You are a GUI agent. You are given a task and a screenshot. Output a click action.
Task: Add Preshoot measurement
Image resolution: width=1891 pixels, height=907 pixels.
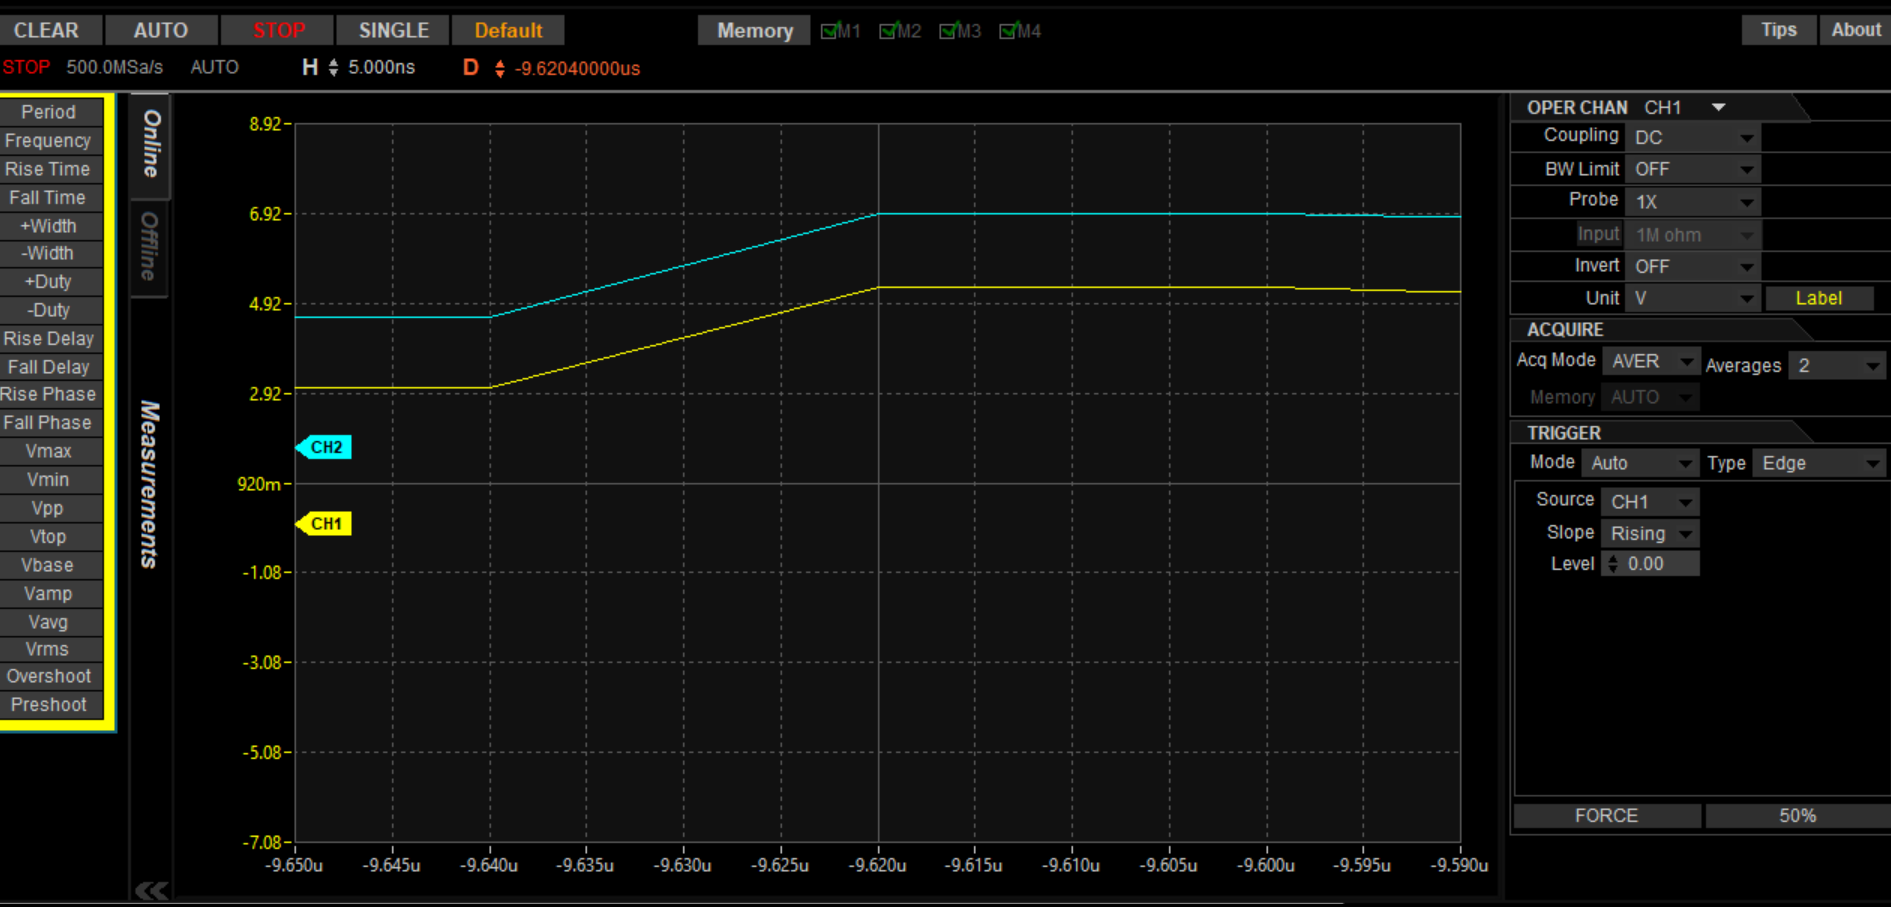tap(51, 705)
